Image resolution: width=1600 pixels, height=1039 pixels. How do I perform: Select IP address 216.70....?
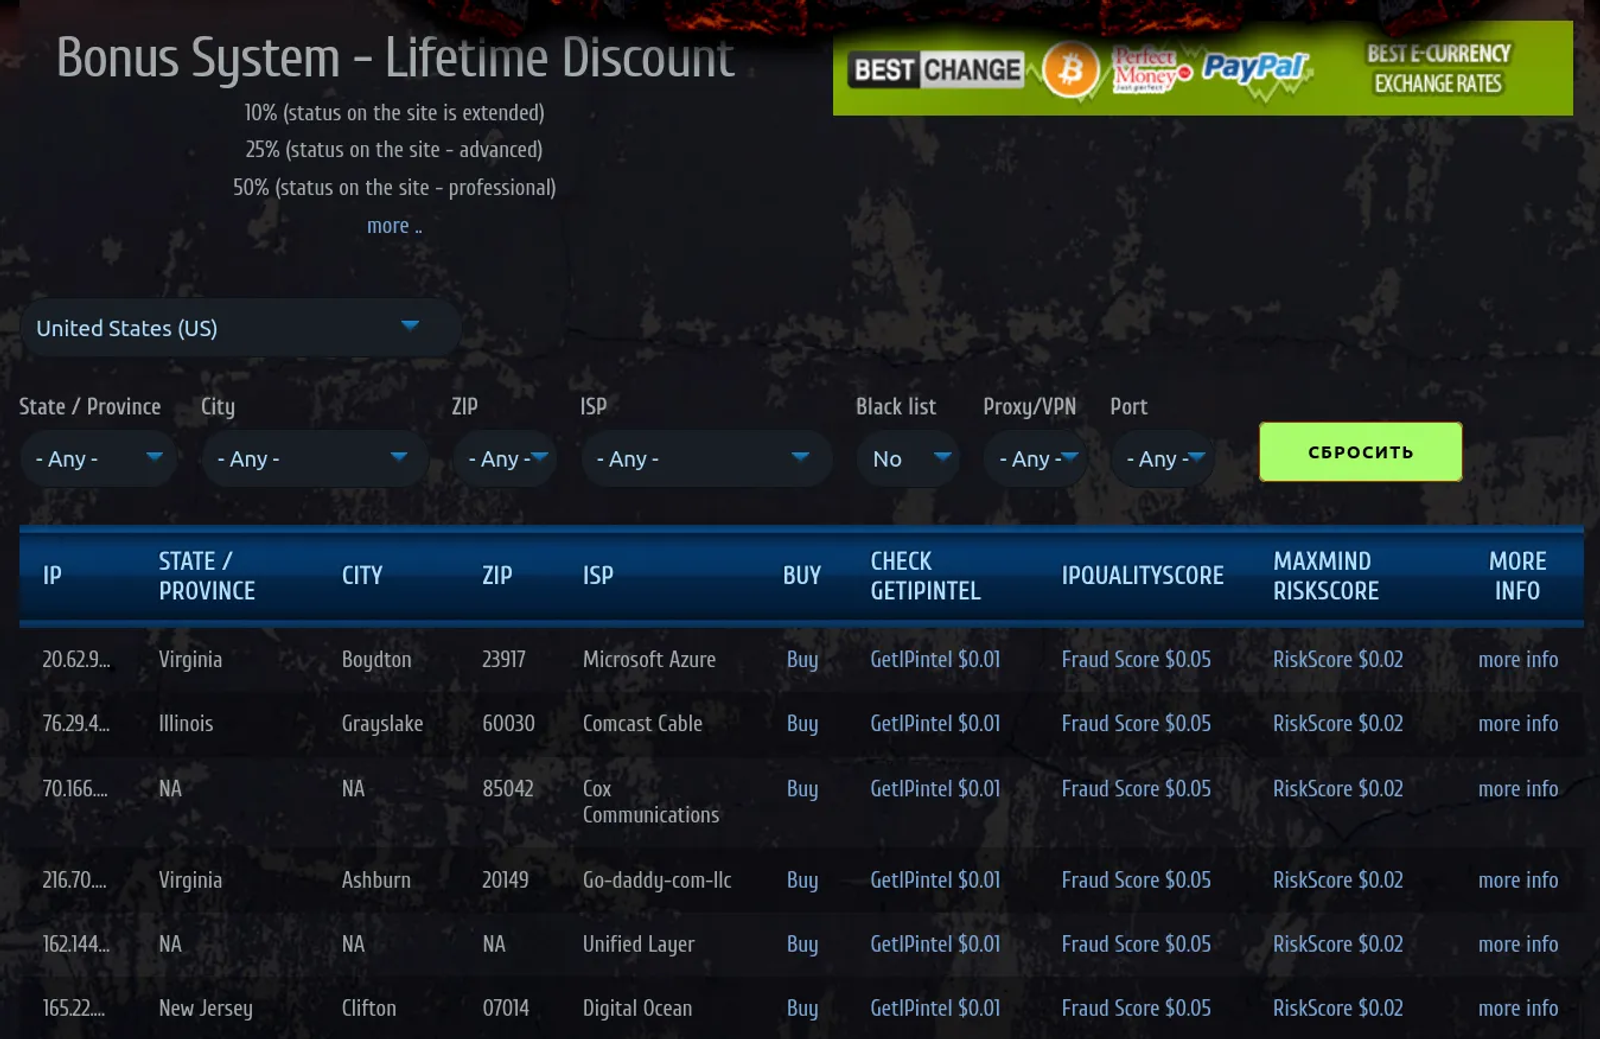pos(74,881)
